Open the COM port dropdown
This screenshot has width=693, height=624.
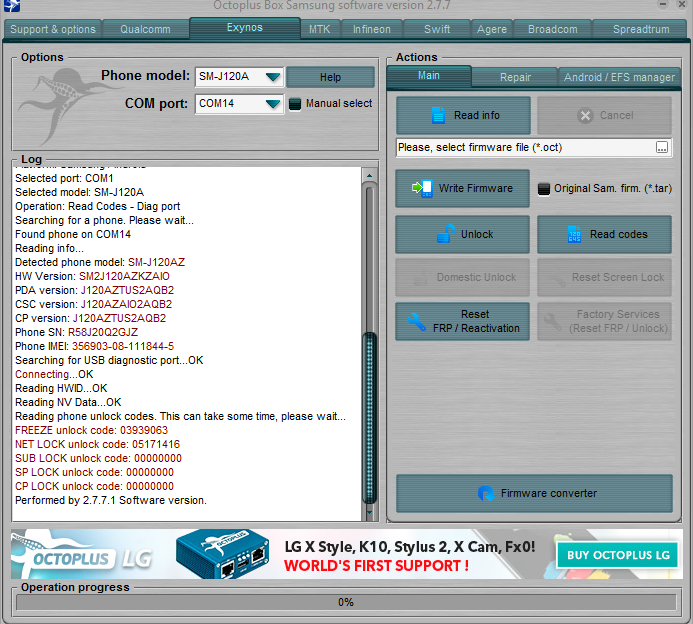click(x=273, y=104)
